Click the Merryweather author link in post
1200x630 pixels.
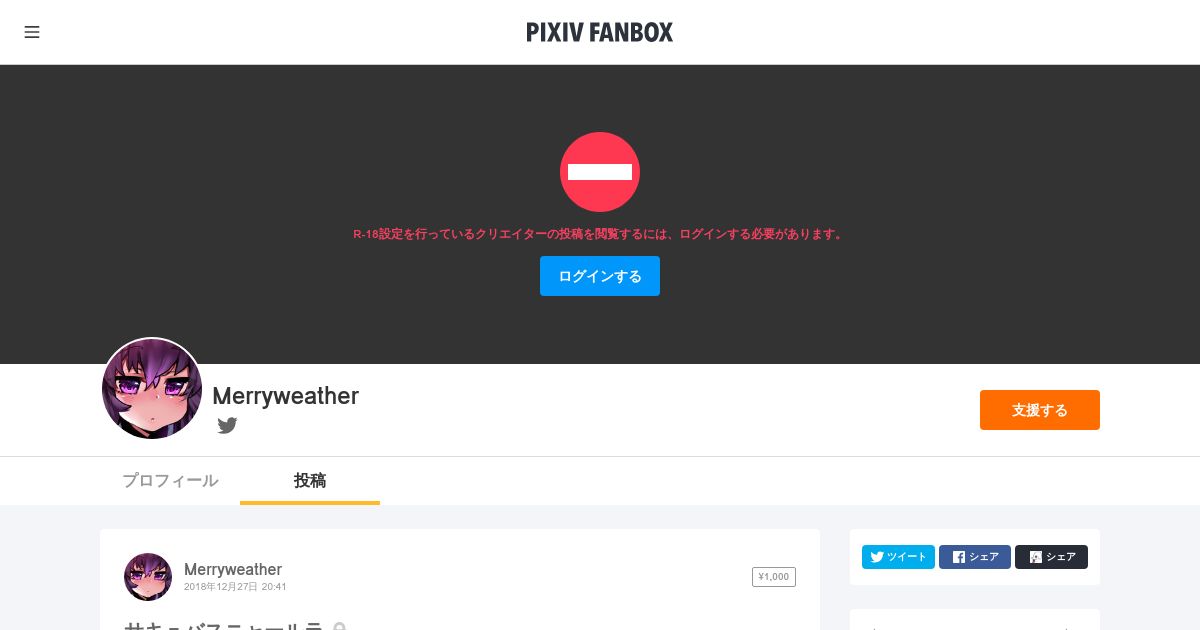233,569
